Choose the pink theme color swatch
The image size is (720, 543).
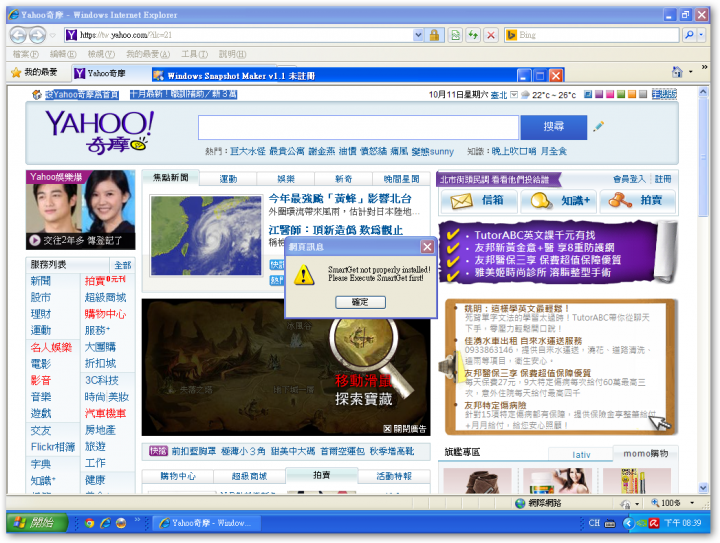(610, 94)
